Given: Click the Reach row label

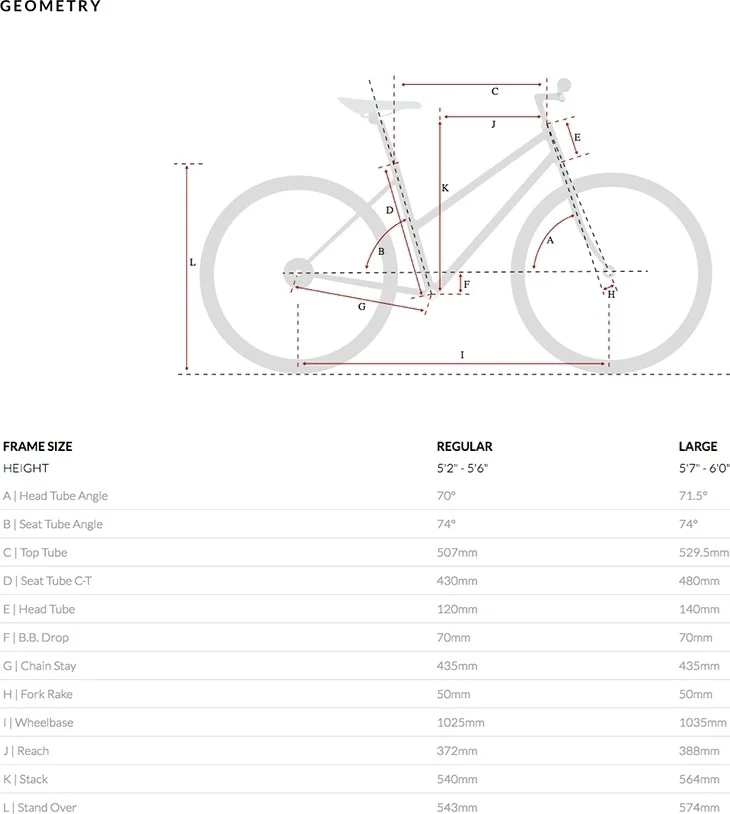Looking at the screenshot, I should coord(26,751).
